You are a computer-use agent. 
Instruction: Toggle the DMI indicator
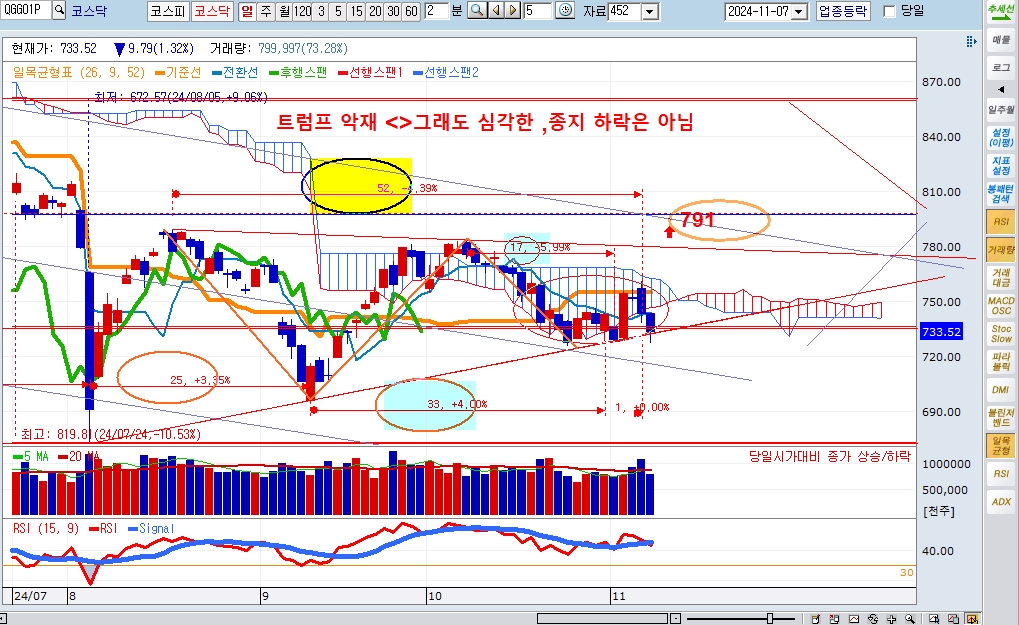point(1001,389)
